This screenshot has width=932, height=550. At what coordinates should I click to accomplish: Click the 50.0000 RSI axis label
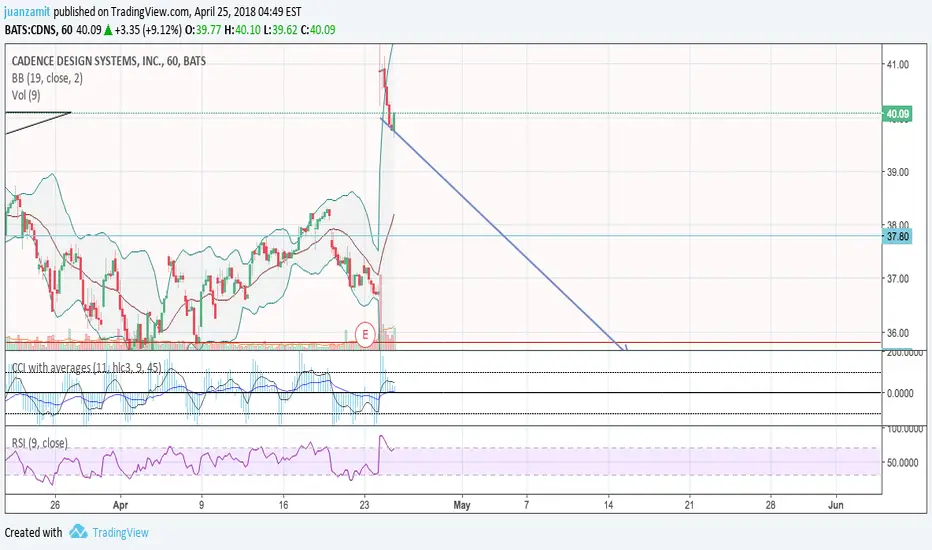pos(902,462)
